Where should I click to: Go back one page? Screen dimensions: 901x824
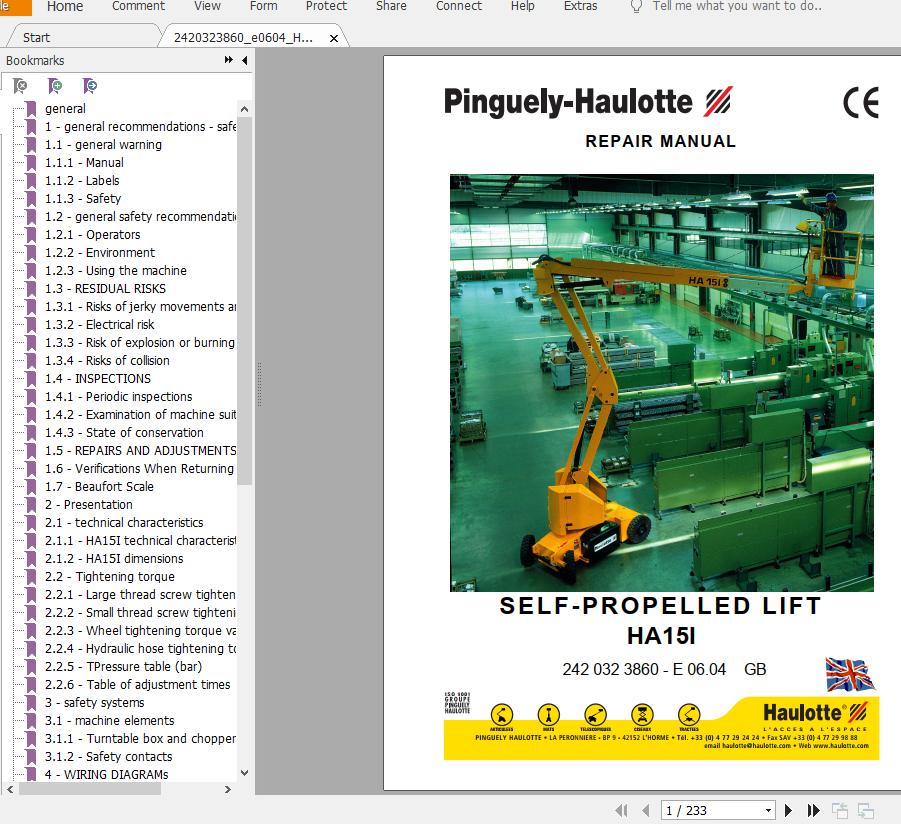click(647, 811)
